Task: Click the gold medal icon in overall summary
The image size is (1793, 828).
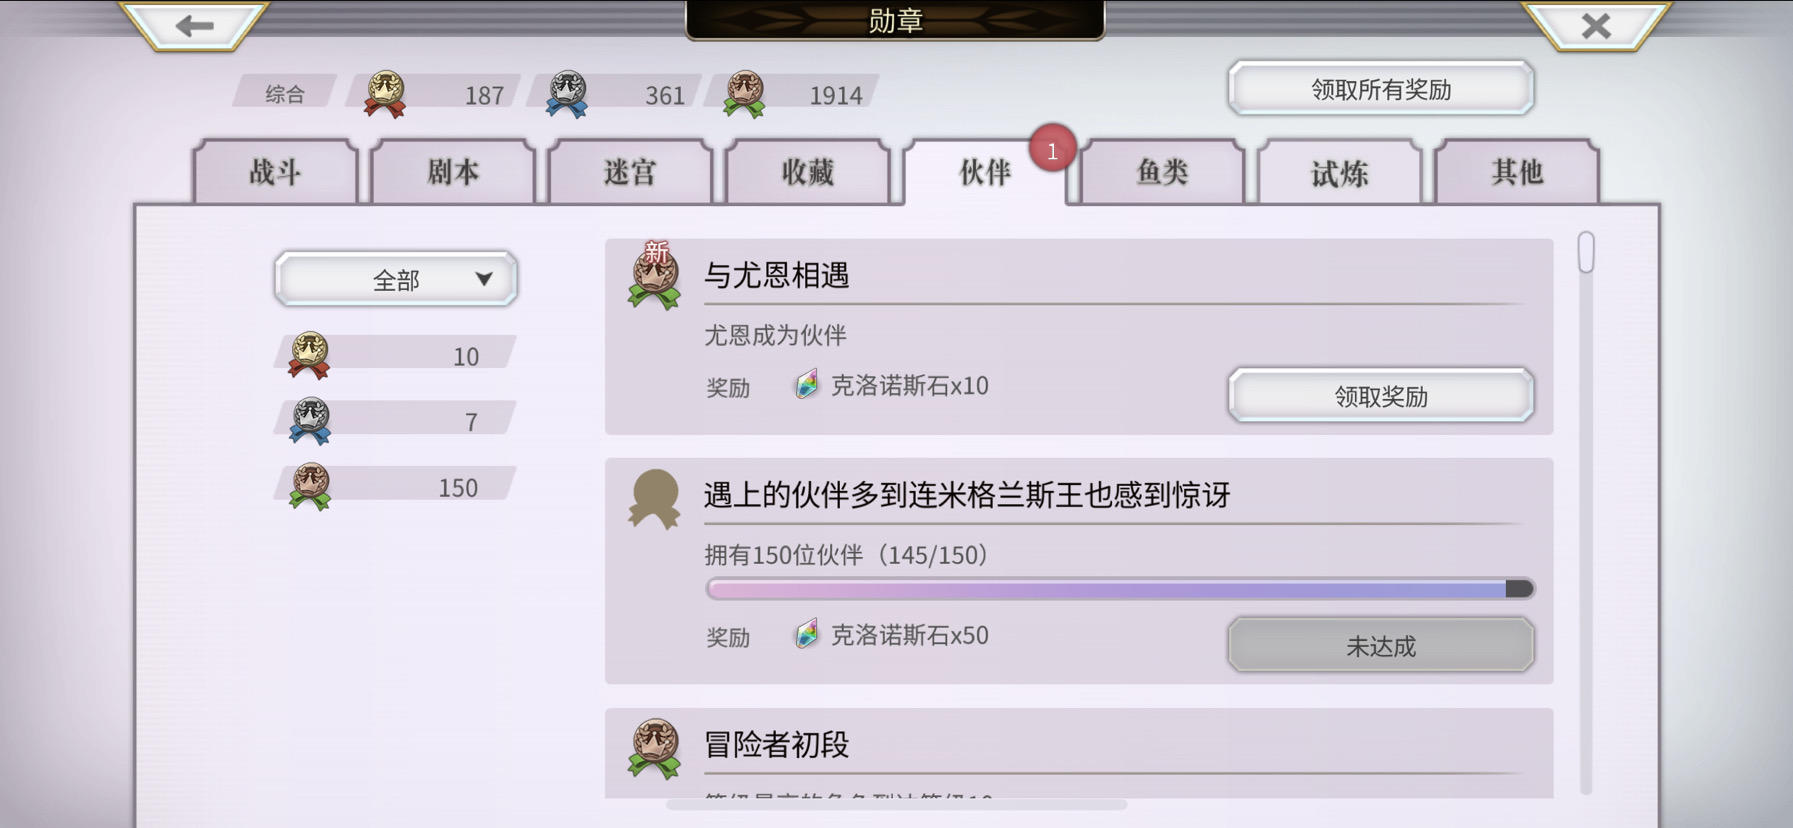Action: pos(385,94)
